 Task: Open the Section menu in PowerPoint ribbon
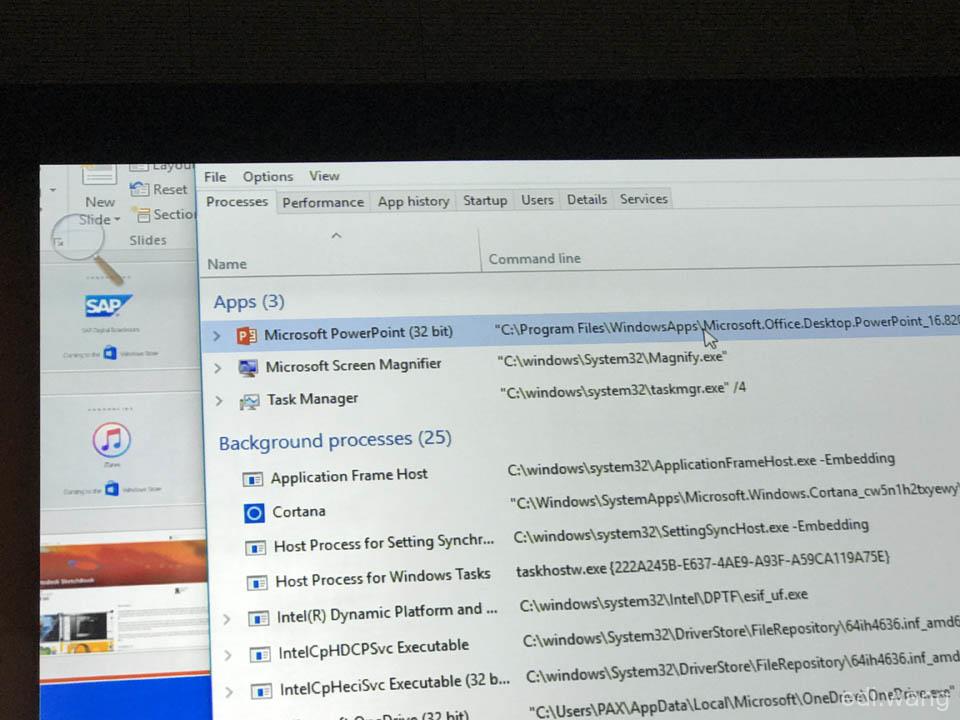166,215
